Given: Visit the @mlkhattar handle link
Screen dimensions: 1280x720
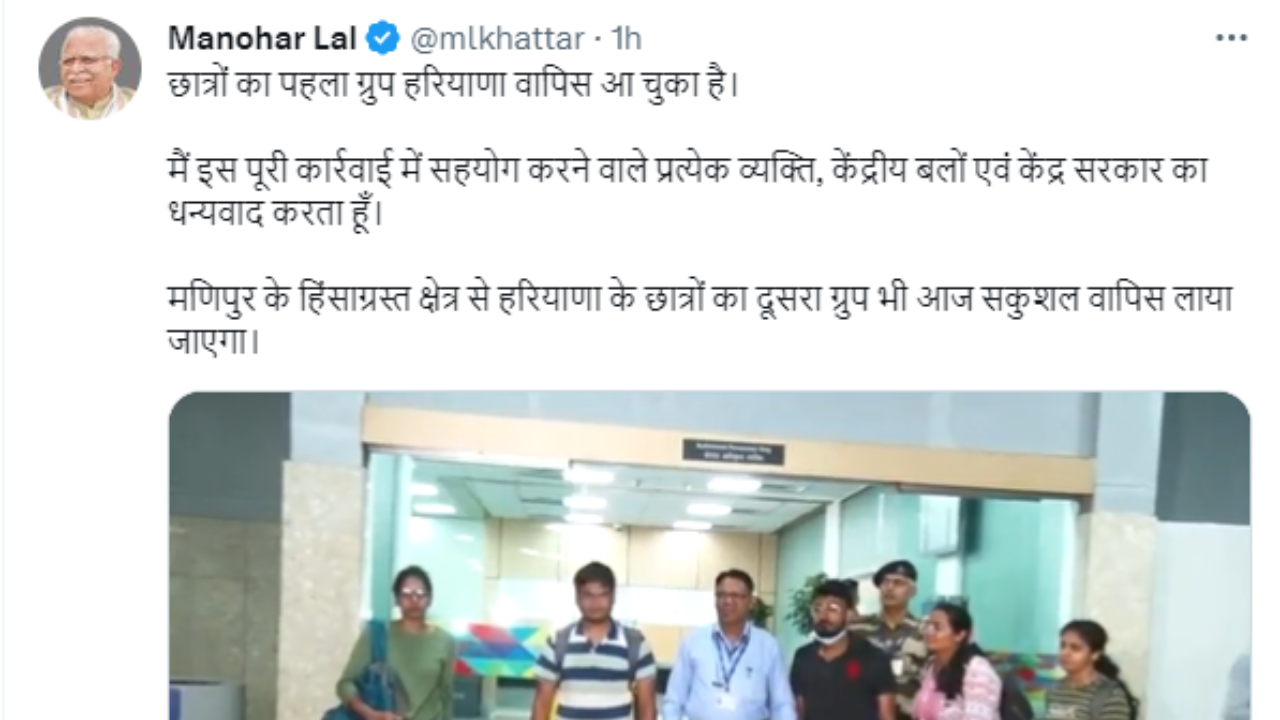Looking at the screenshot, I should tap(496, 39).
